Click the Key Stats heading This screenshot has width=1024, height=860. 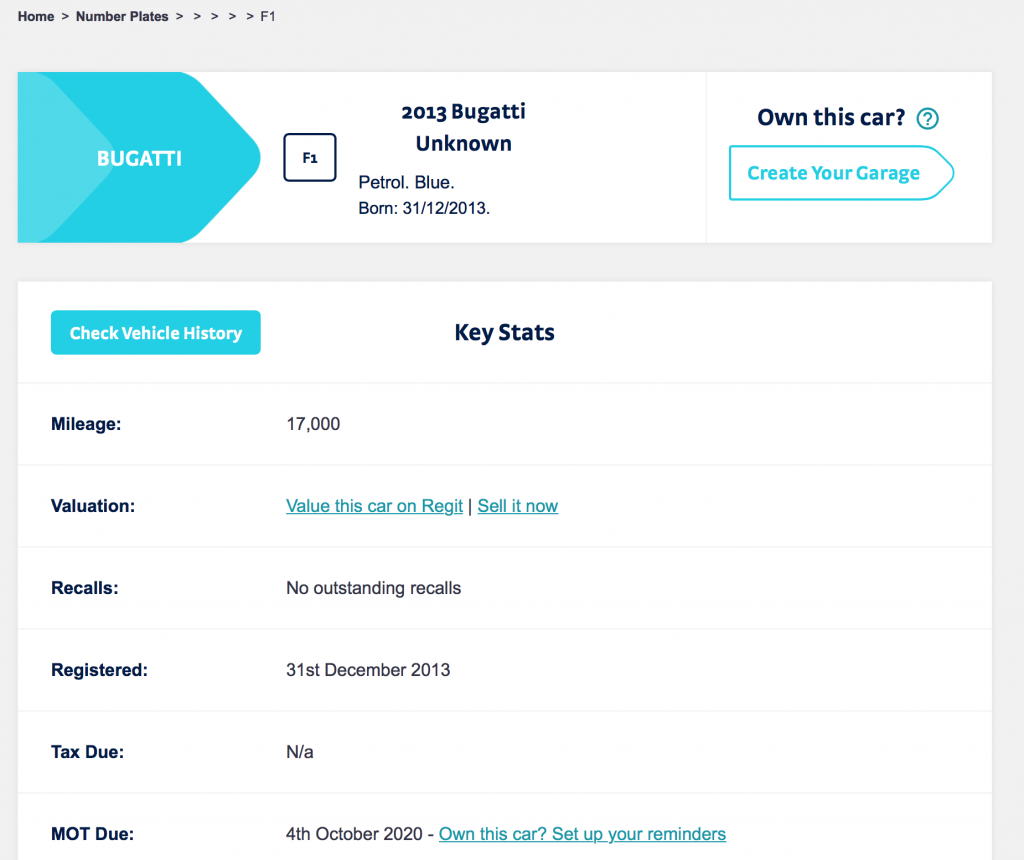click(504, 332)
